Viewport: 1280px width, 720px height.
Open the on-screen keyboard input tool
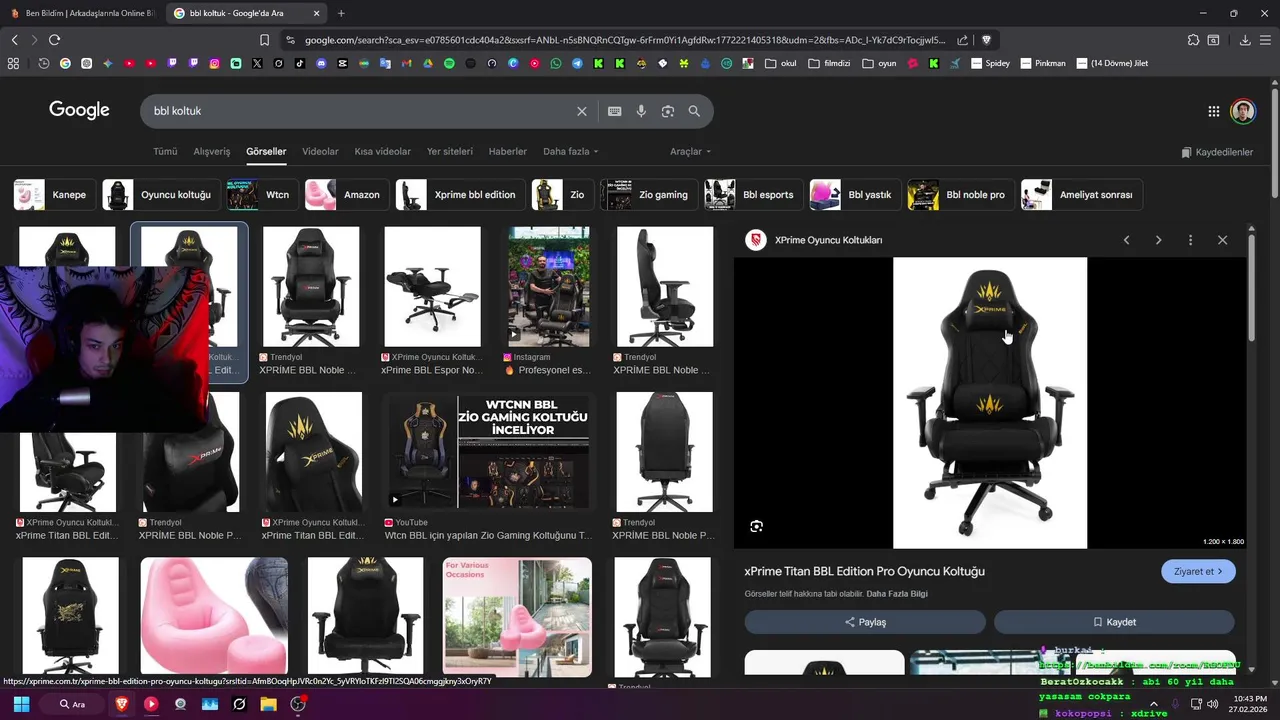614,111
